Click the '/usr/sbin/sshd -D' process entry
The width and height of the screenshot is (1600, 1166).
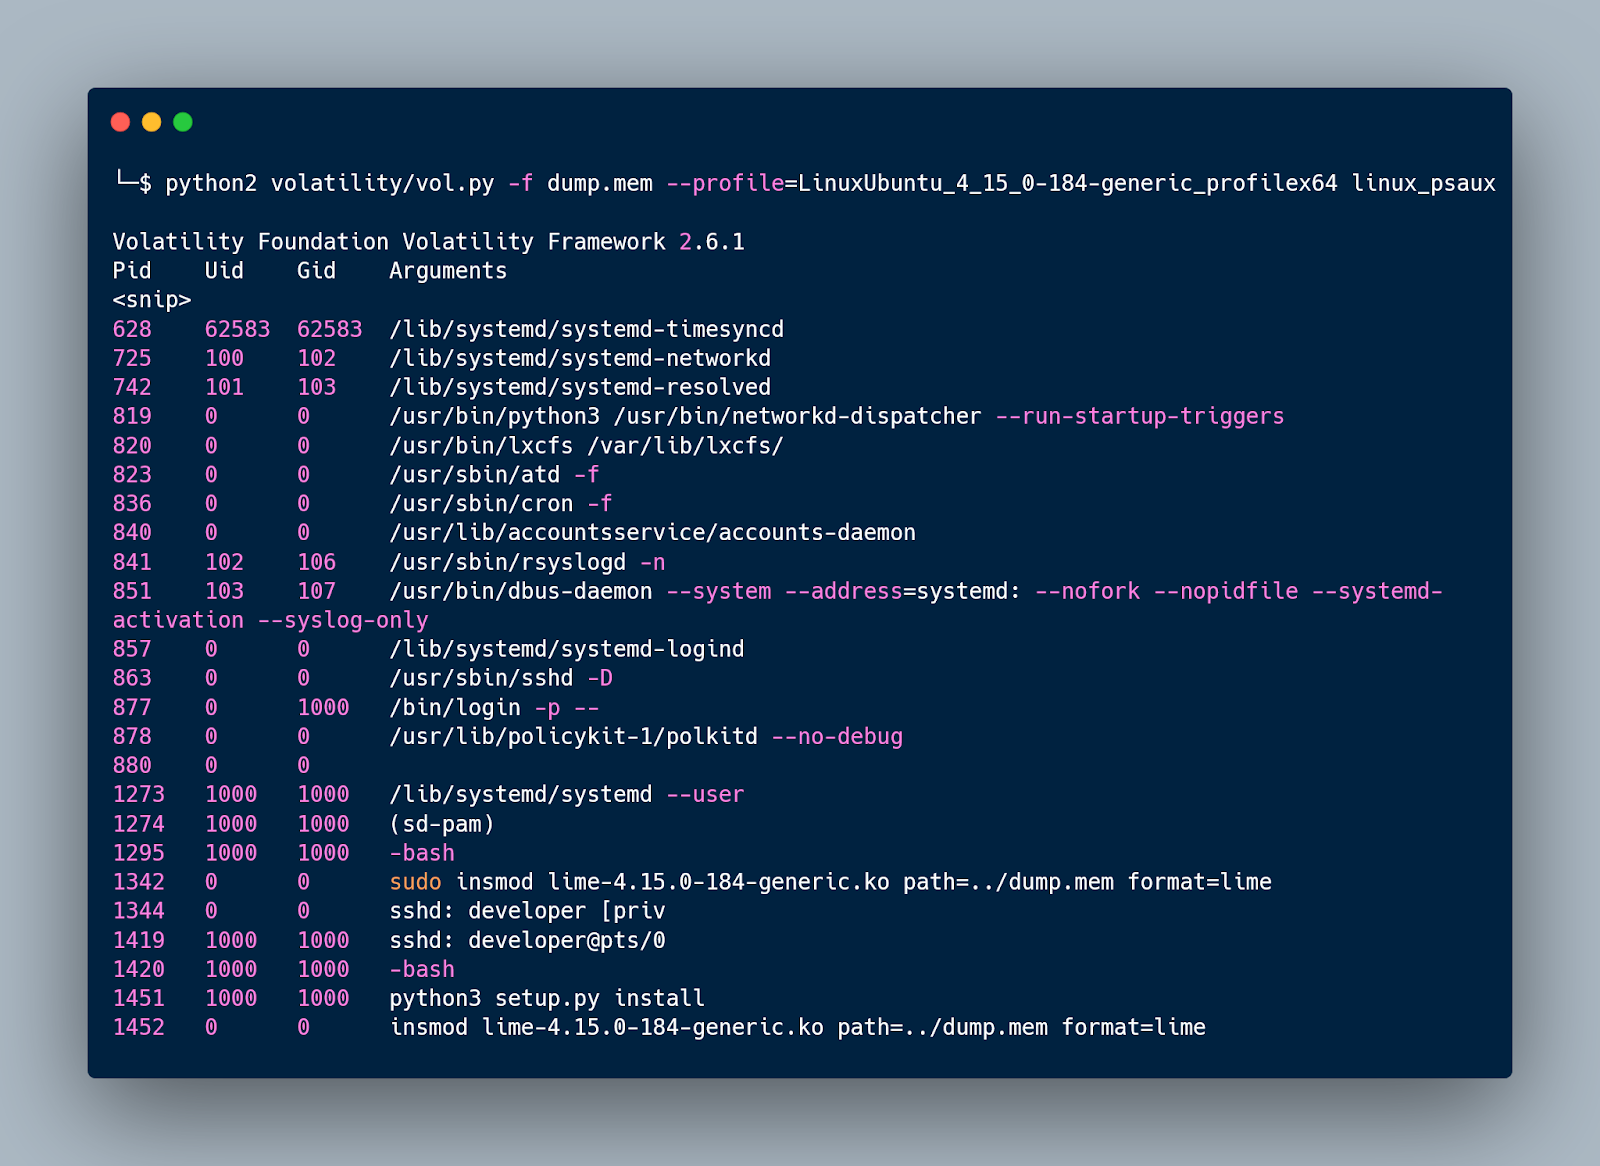tap(501, 678)
